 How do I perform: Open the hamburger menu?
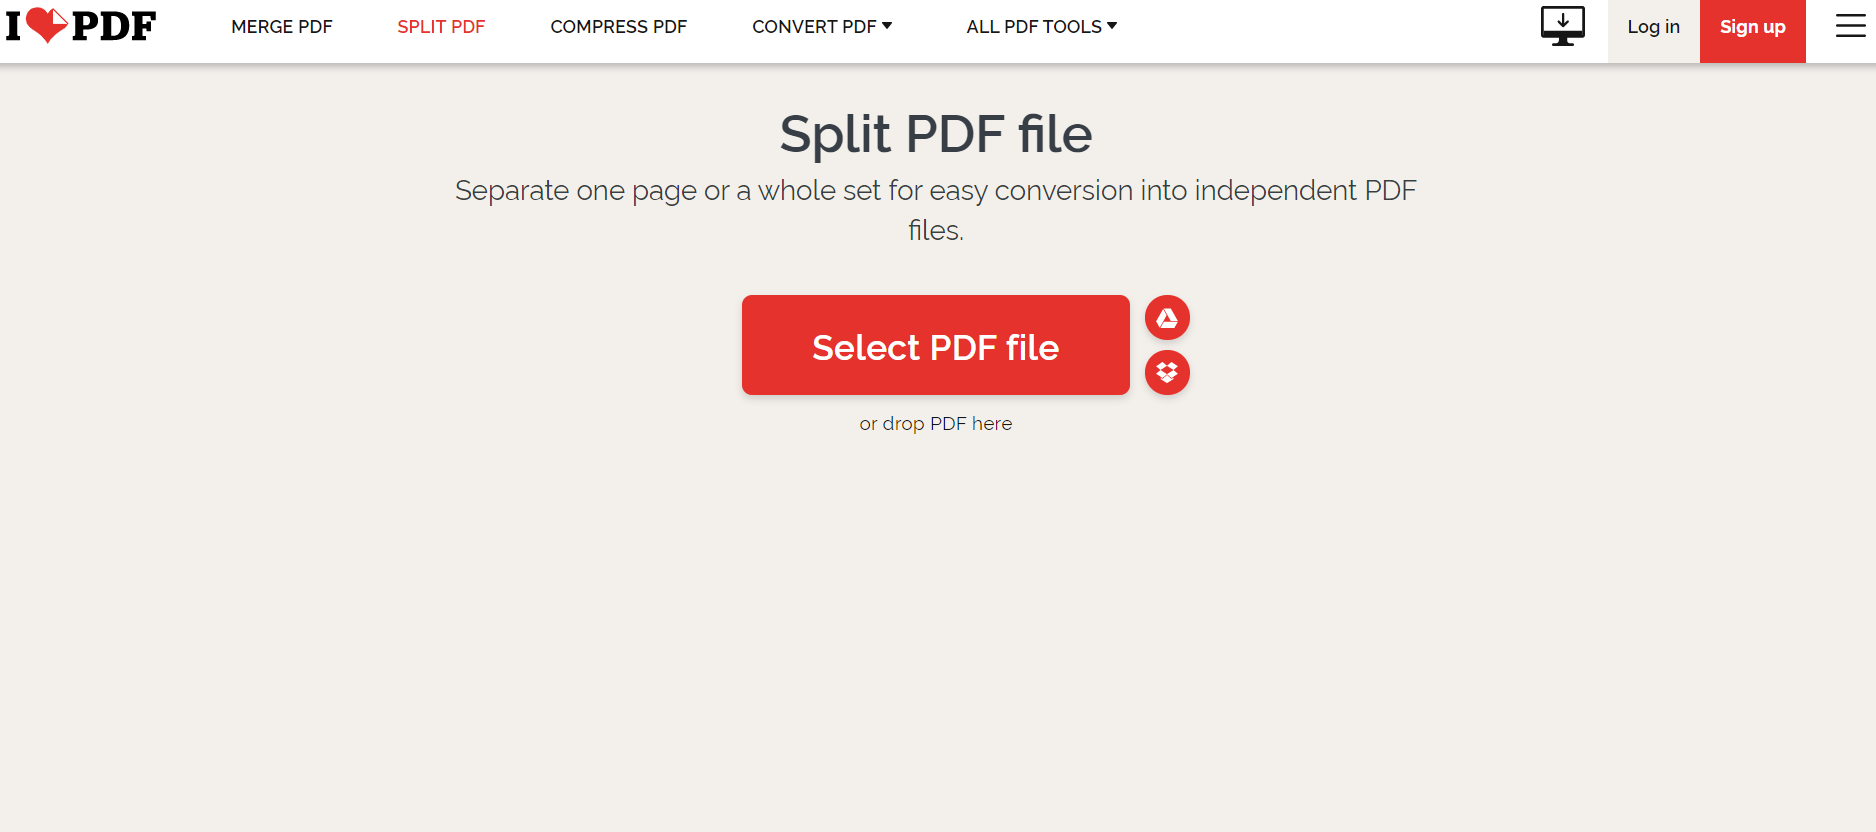point(1850,26)
